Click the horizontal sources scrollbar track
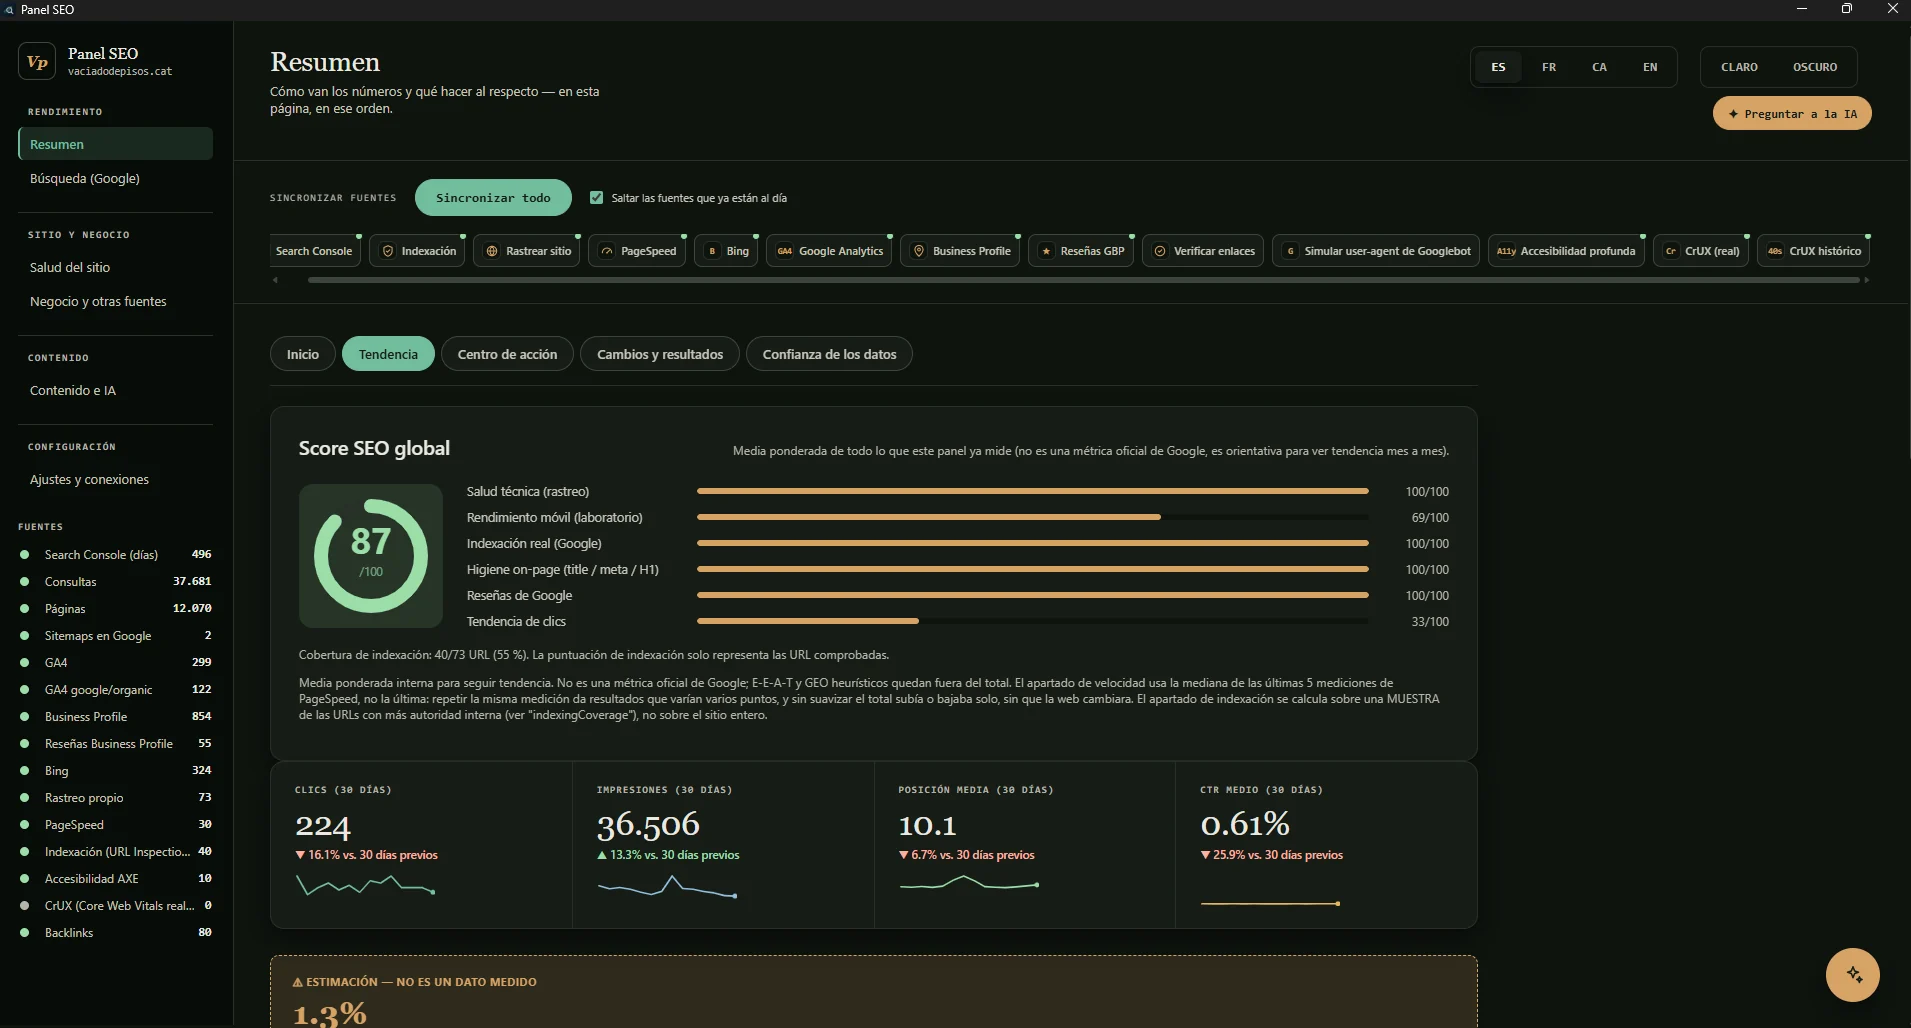Viewport: 1911px width, 1028px height. point(1084,280)
